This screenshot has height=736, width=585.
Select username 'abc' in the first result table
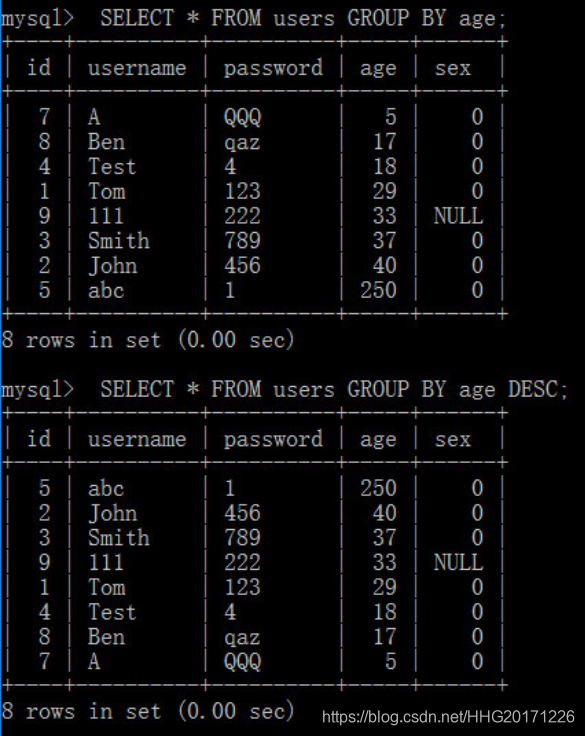(x=106, y=290)
